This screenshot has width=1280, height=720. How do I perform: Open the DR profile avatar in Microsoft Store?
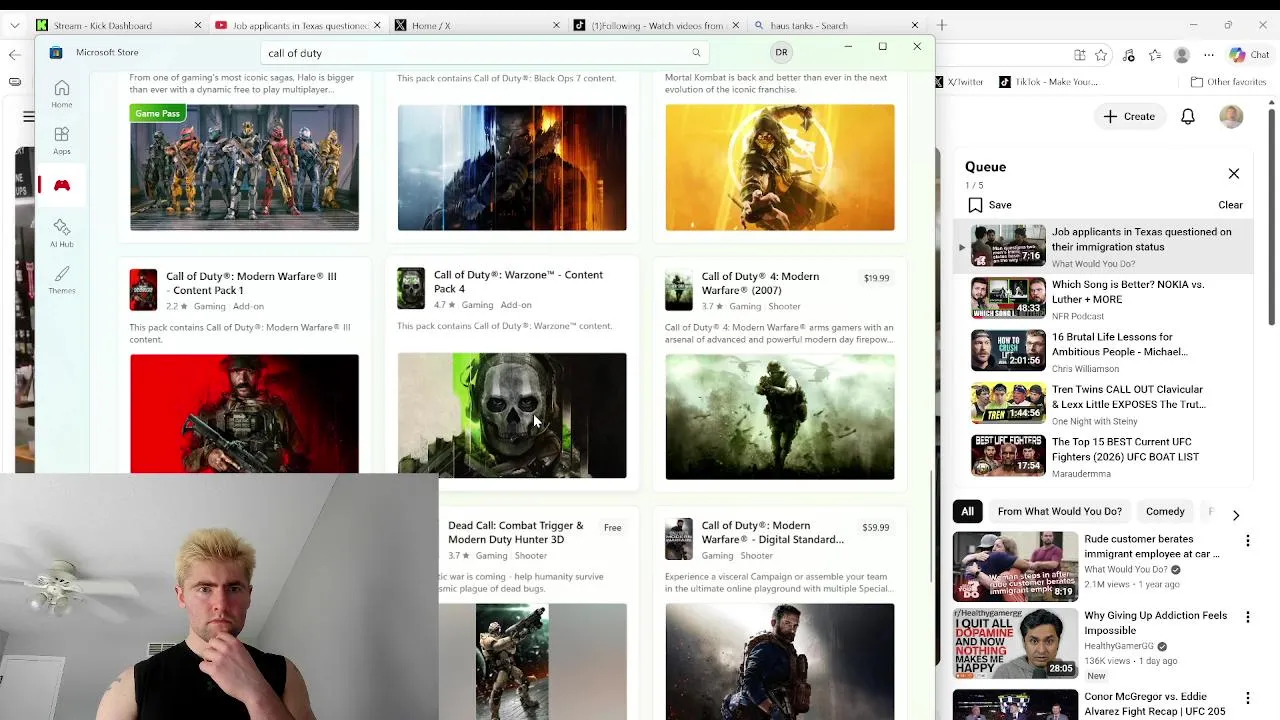pos(781,52)
